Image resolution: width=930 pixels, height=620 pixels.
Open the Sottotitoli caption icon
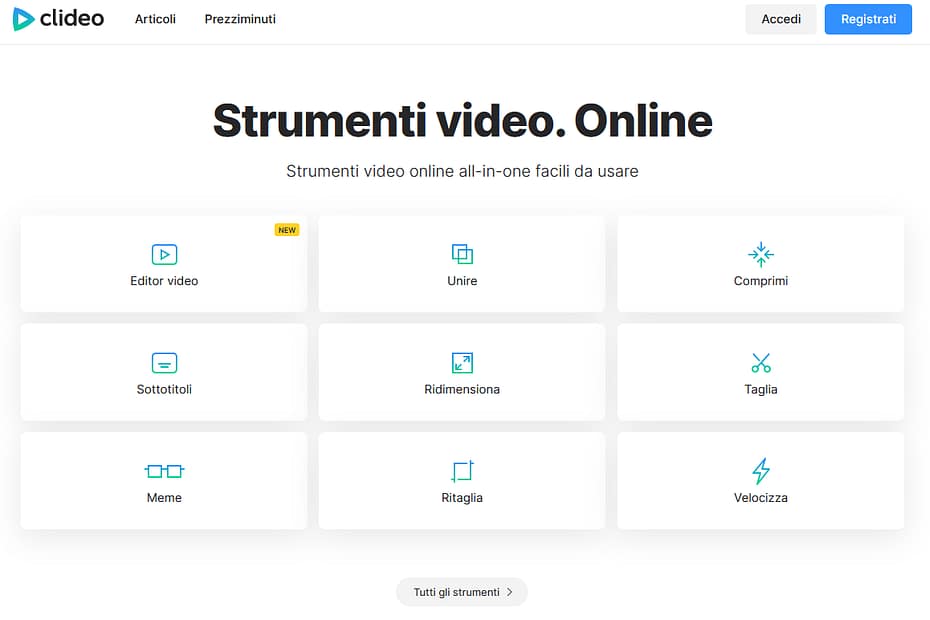(164, 362)
